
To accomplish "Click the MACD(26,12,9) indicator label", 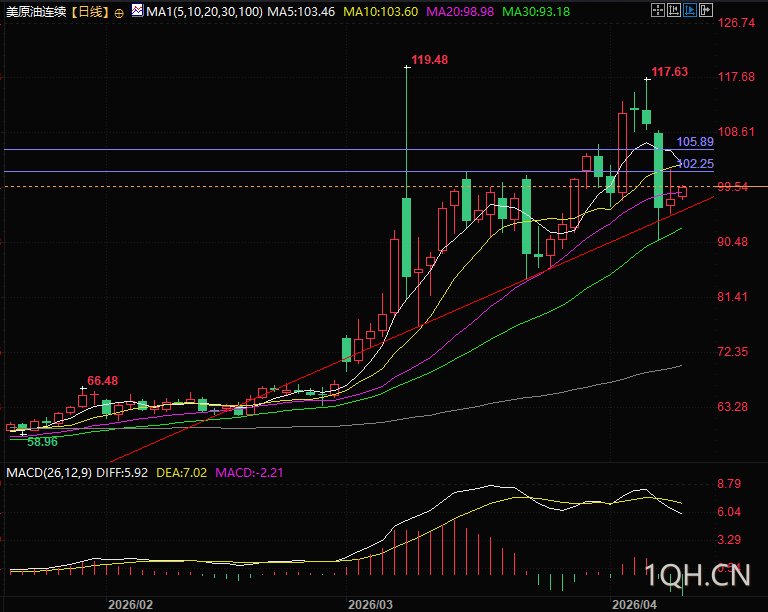I will (x=50, y=472).
